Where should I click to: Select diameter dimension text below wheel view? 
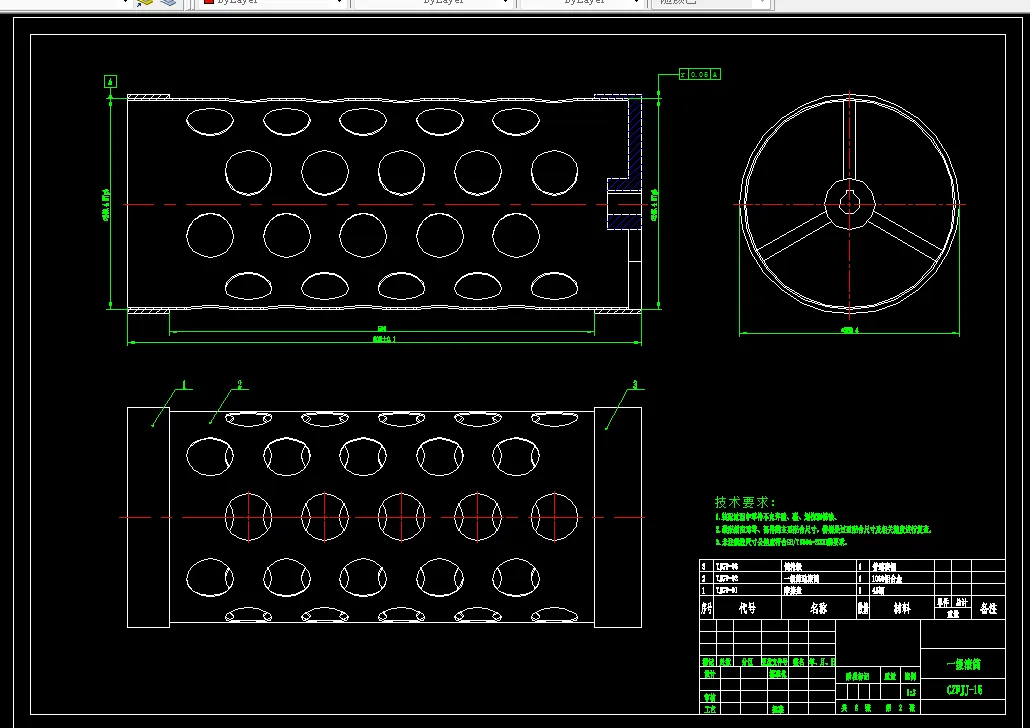(849, 330)
